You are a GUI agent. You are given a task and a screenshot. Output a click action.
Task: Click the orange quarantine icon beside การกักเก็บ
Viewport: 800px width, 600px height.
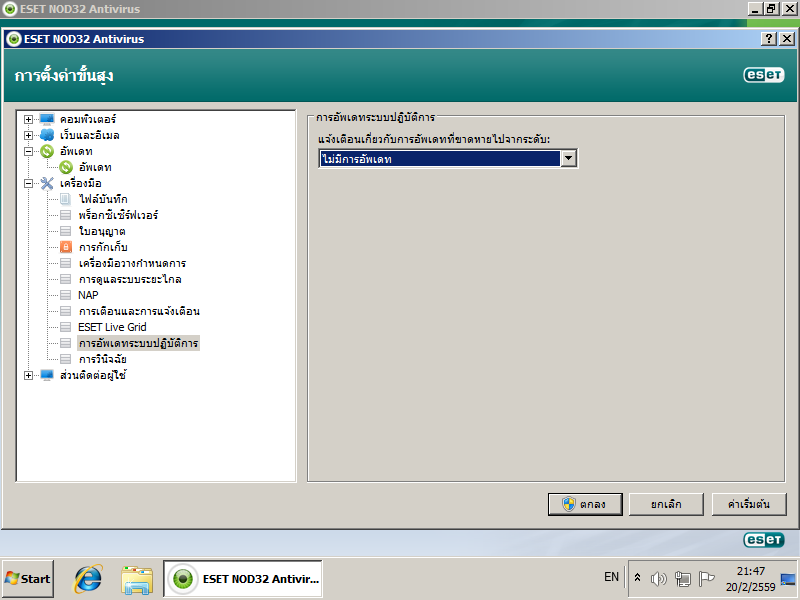coord(65,247)
